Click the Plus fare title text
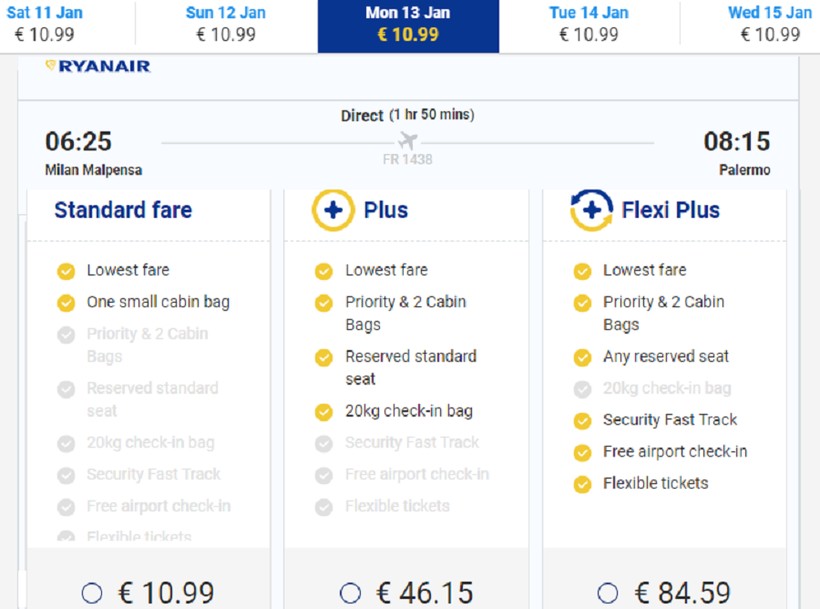820x609 pixels. tap(386, 210)
